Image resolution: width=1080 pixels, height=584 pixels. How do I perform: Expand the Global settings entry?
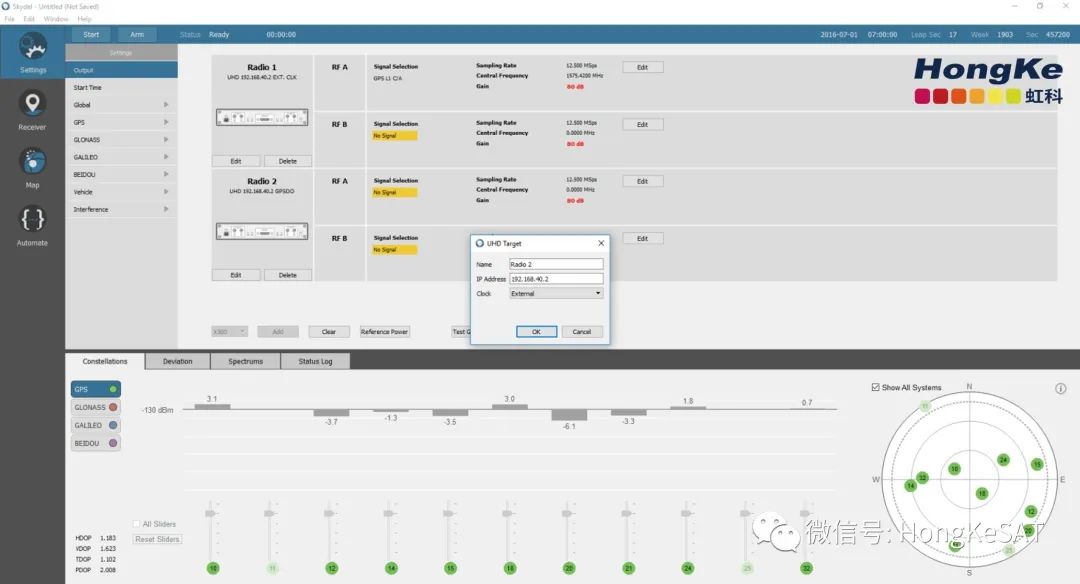click(x=121, y=105)
